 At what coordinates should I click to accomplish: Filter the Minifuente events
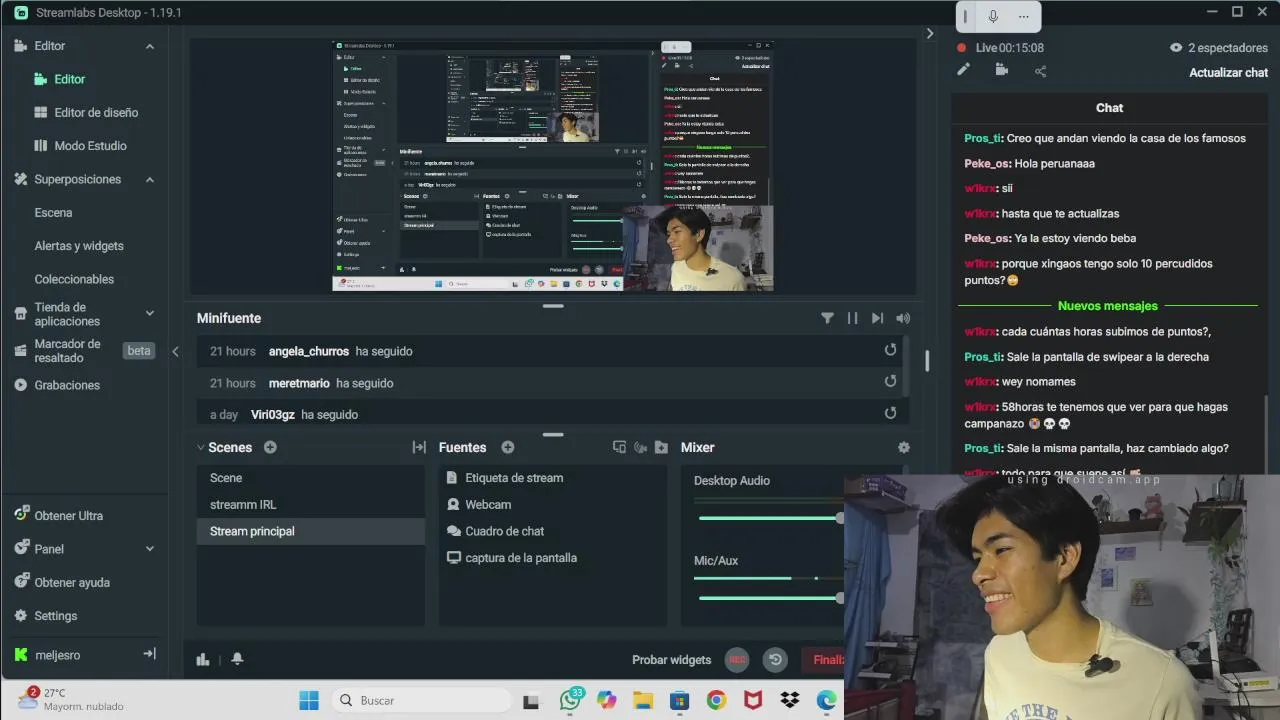click(827, 318)
